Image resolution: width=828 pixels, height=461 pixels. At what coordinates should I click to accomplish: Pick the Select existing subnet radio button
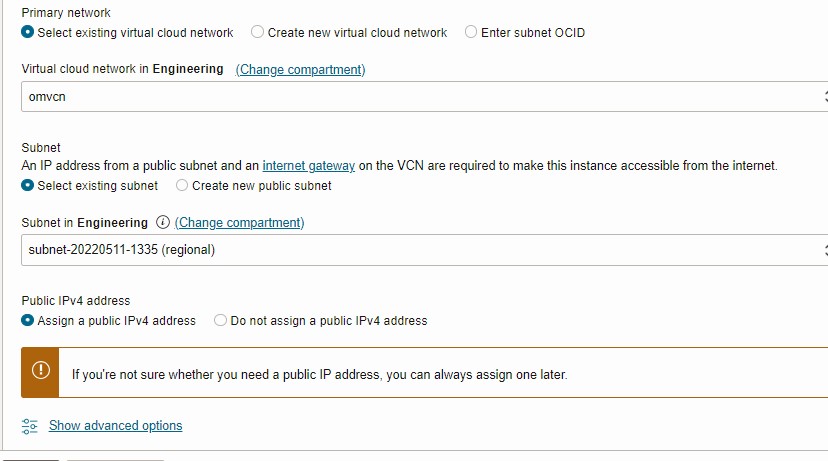[x=28, y=185]
